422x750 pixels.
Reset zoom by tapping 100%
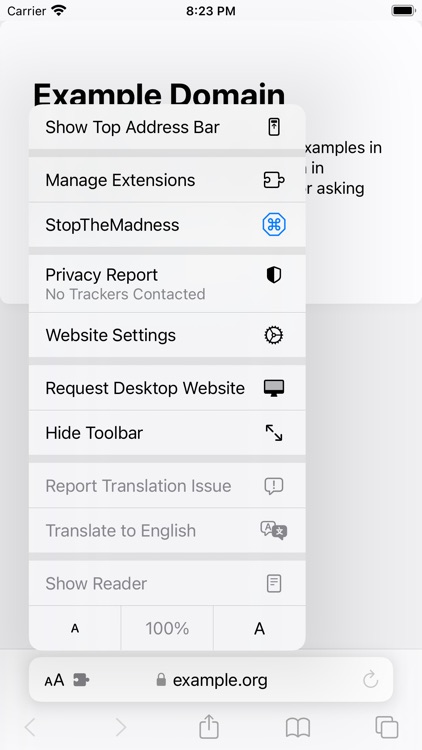coord(167,628)
